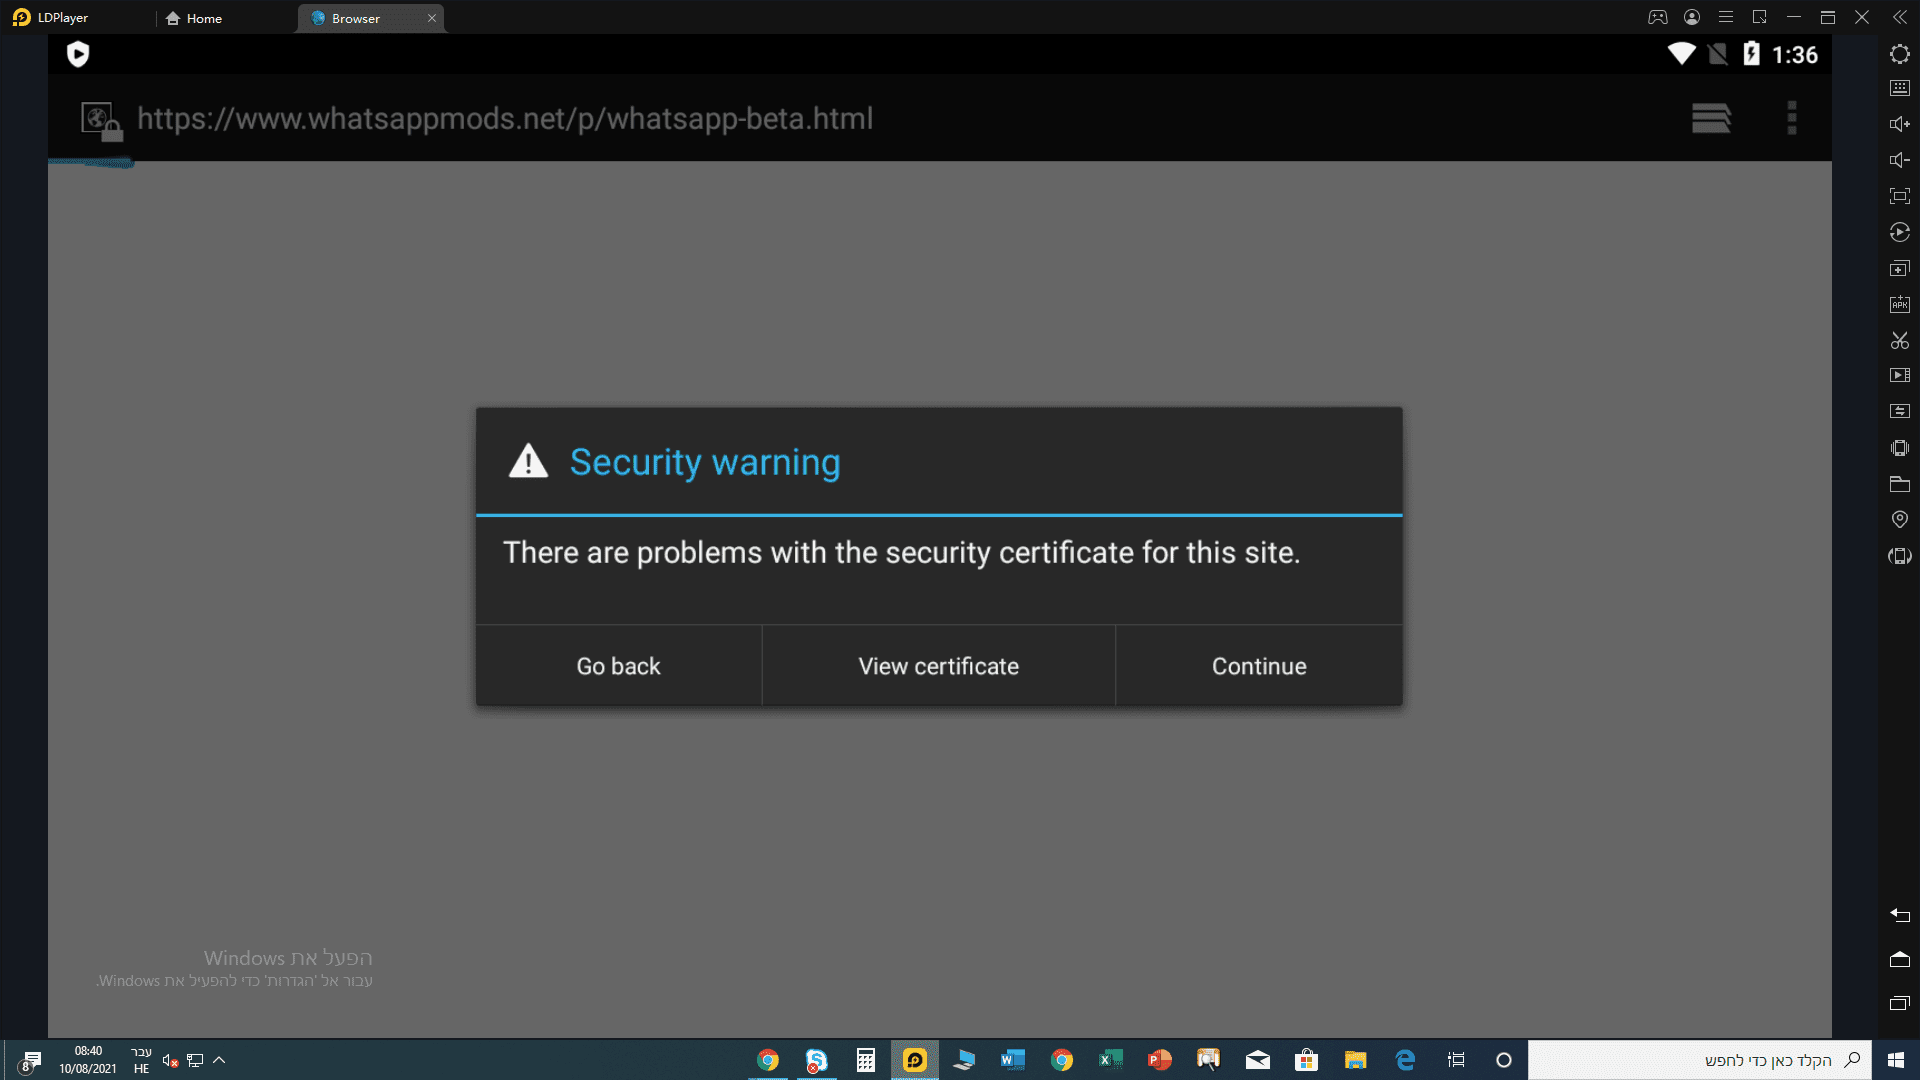Open the multi-instance sidebar icon
Screen dimensions: 1920x1080
tap(1900, 268)
